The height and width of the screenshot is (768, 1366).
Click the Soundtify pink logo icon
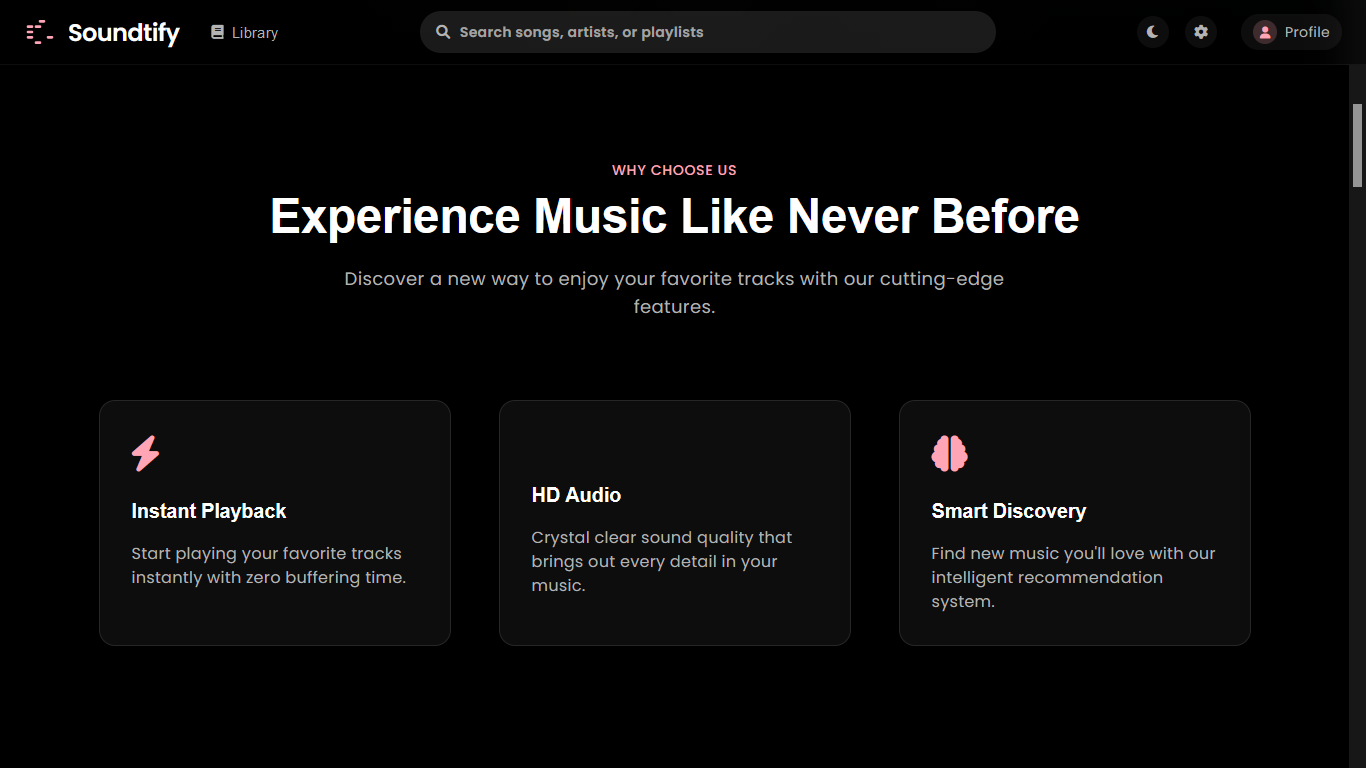point(40,32)
